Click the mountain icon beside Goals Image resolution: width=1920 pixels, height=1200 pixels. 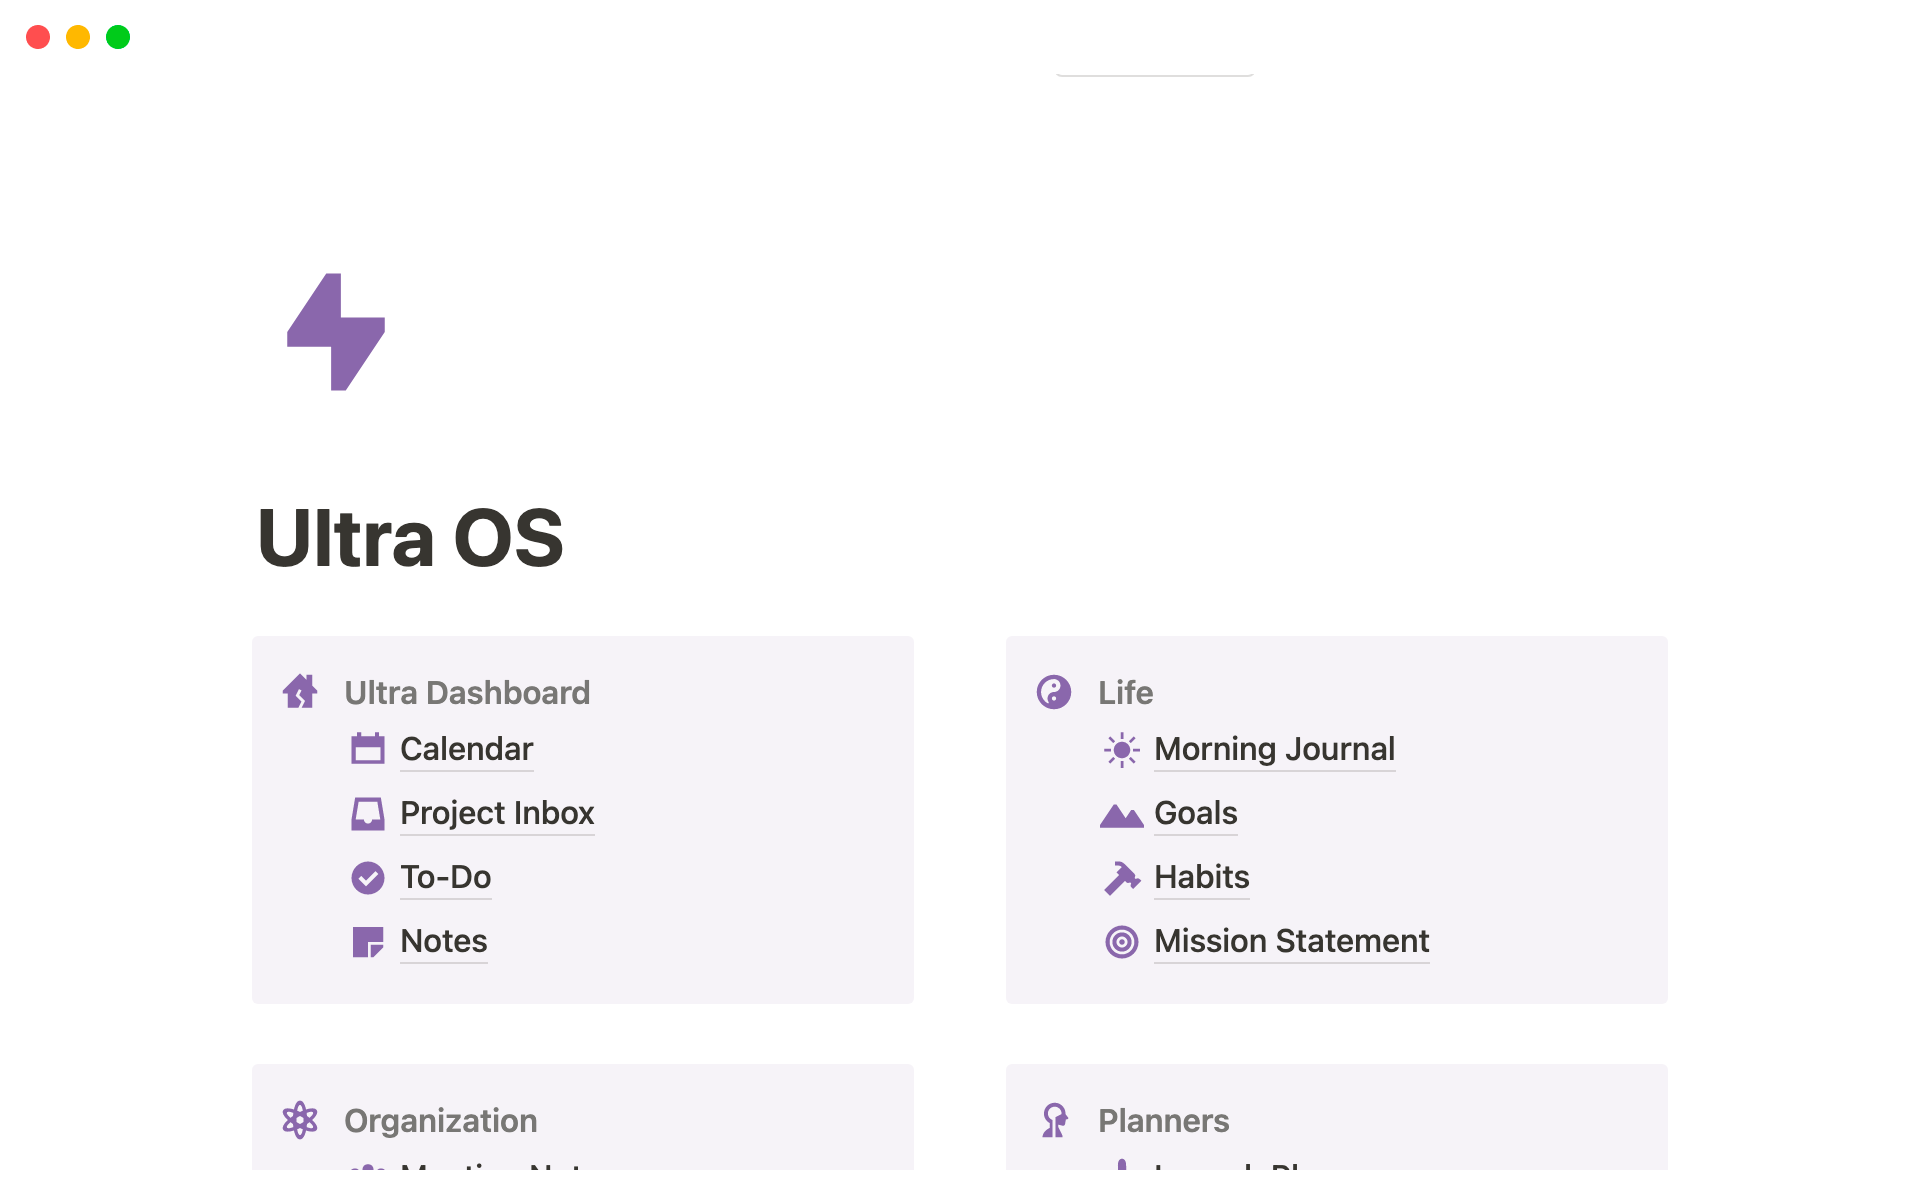1122,816
